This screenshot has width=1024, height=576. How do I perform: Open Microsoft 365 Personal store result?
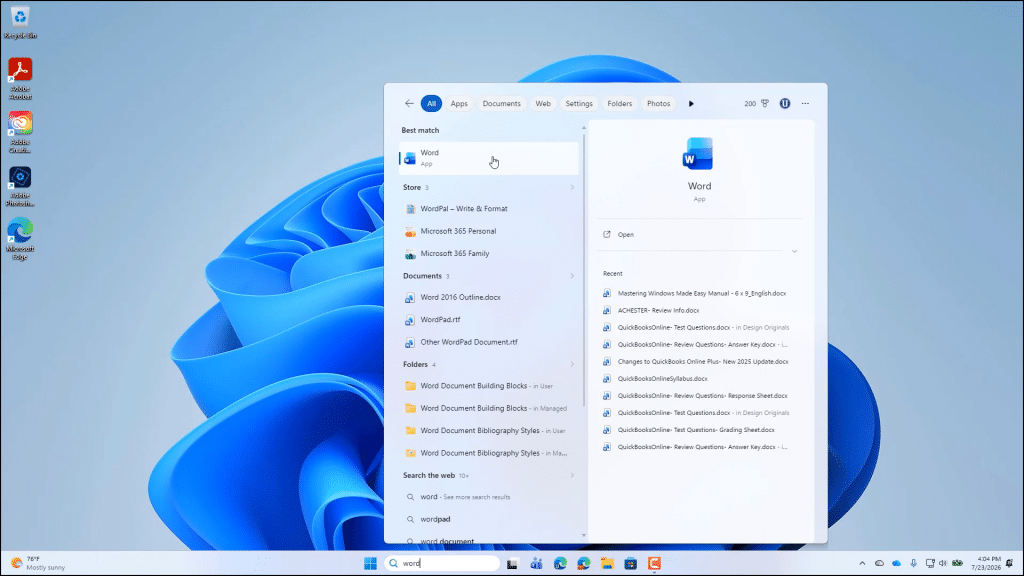[488, 231]
